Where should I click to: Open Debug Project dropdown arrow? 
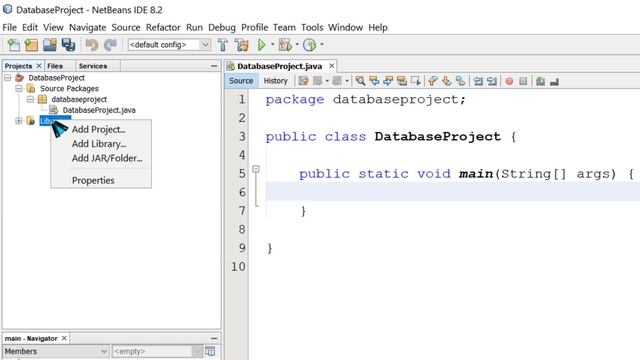point(297,44)
